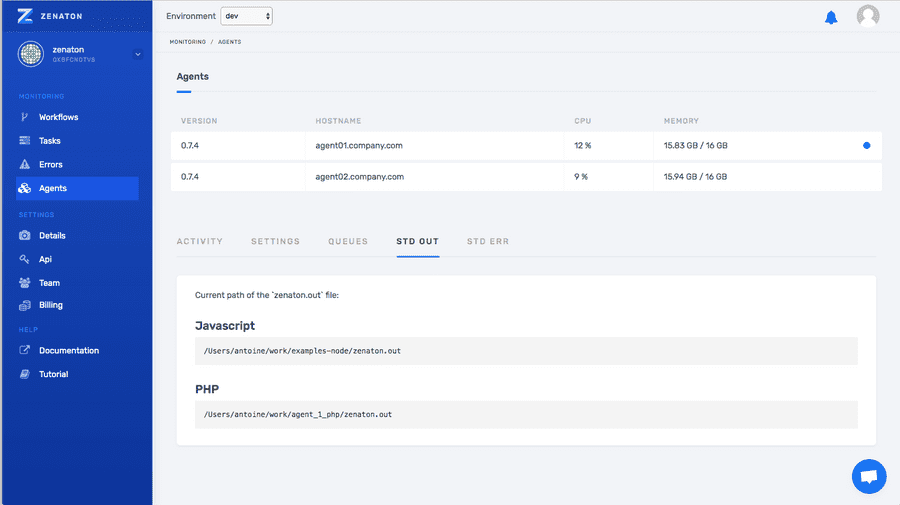Click the Version column header
This screenshot has height=505, width=900.
[x=199, y=121]
